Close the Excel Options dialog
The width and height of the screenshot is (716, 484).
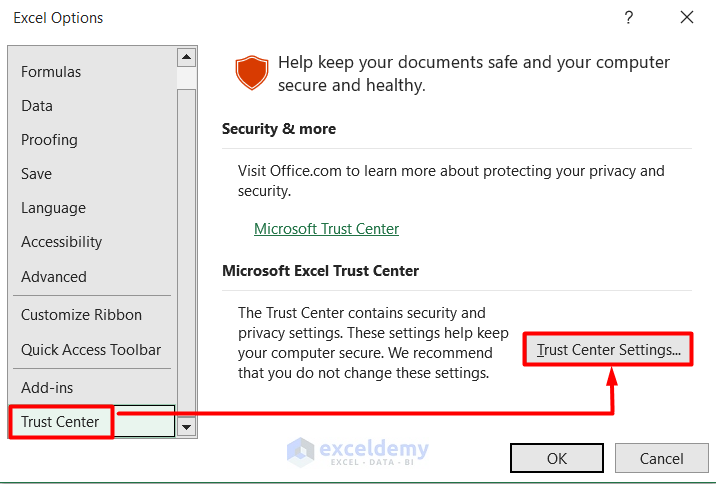686,17
